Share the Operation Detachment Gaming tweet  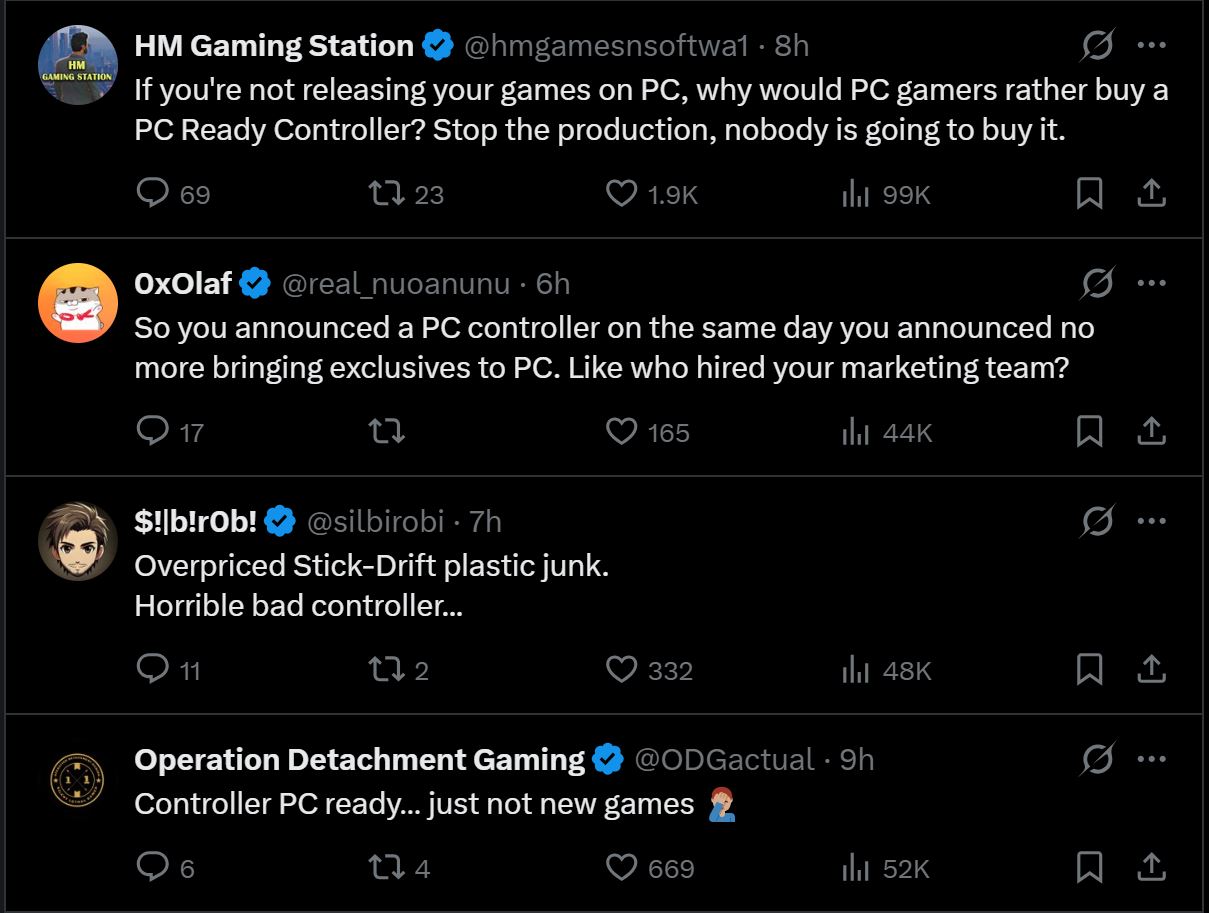[x=1151, y=868]
